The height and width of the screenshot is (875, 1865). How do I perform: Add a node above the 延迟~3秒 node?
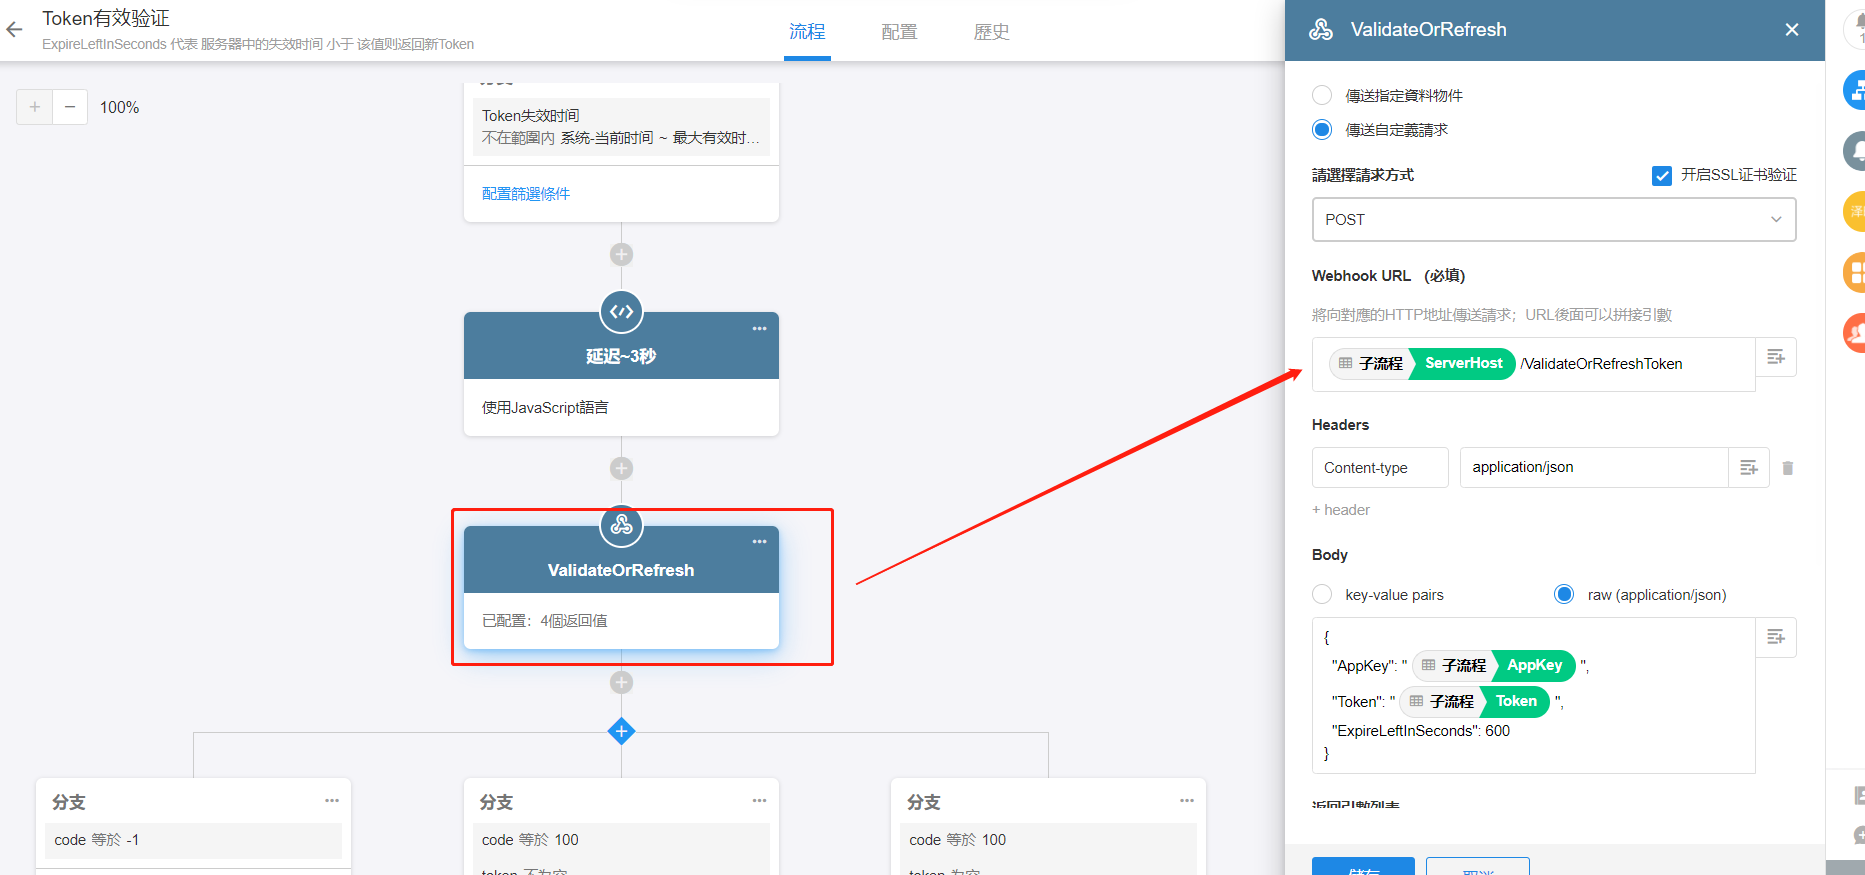[621, 254]
